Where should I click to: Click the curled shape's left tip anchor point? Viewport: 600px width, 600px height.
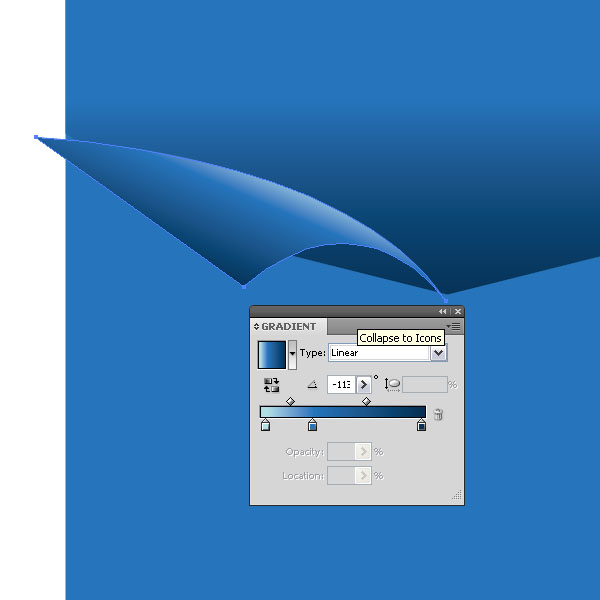(36, 137)
